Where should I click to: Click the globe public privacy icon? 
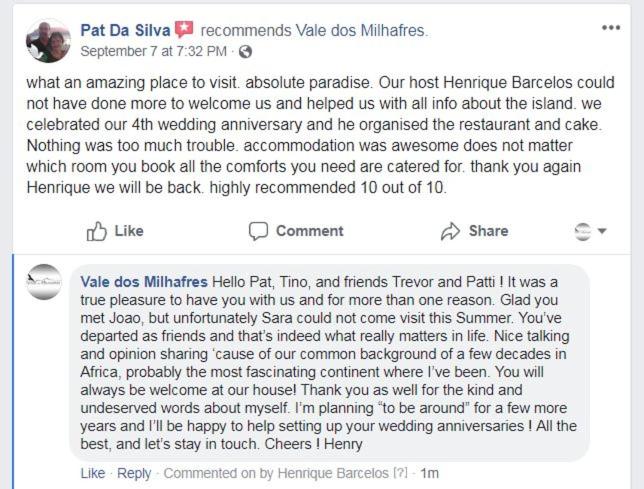(245, 52)
